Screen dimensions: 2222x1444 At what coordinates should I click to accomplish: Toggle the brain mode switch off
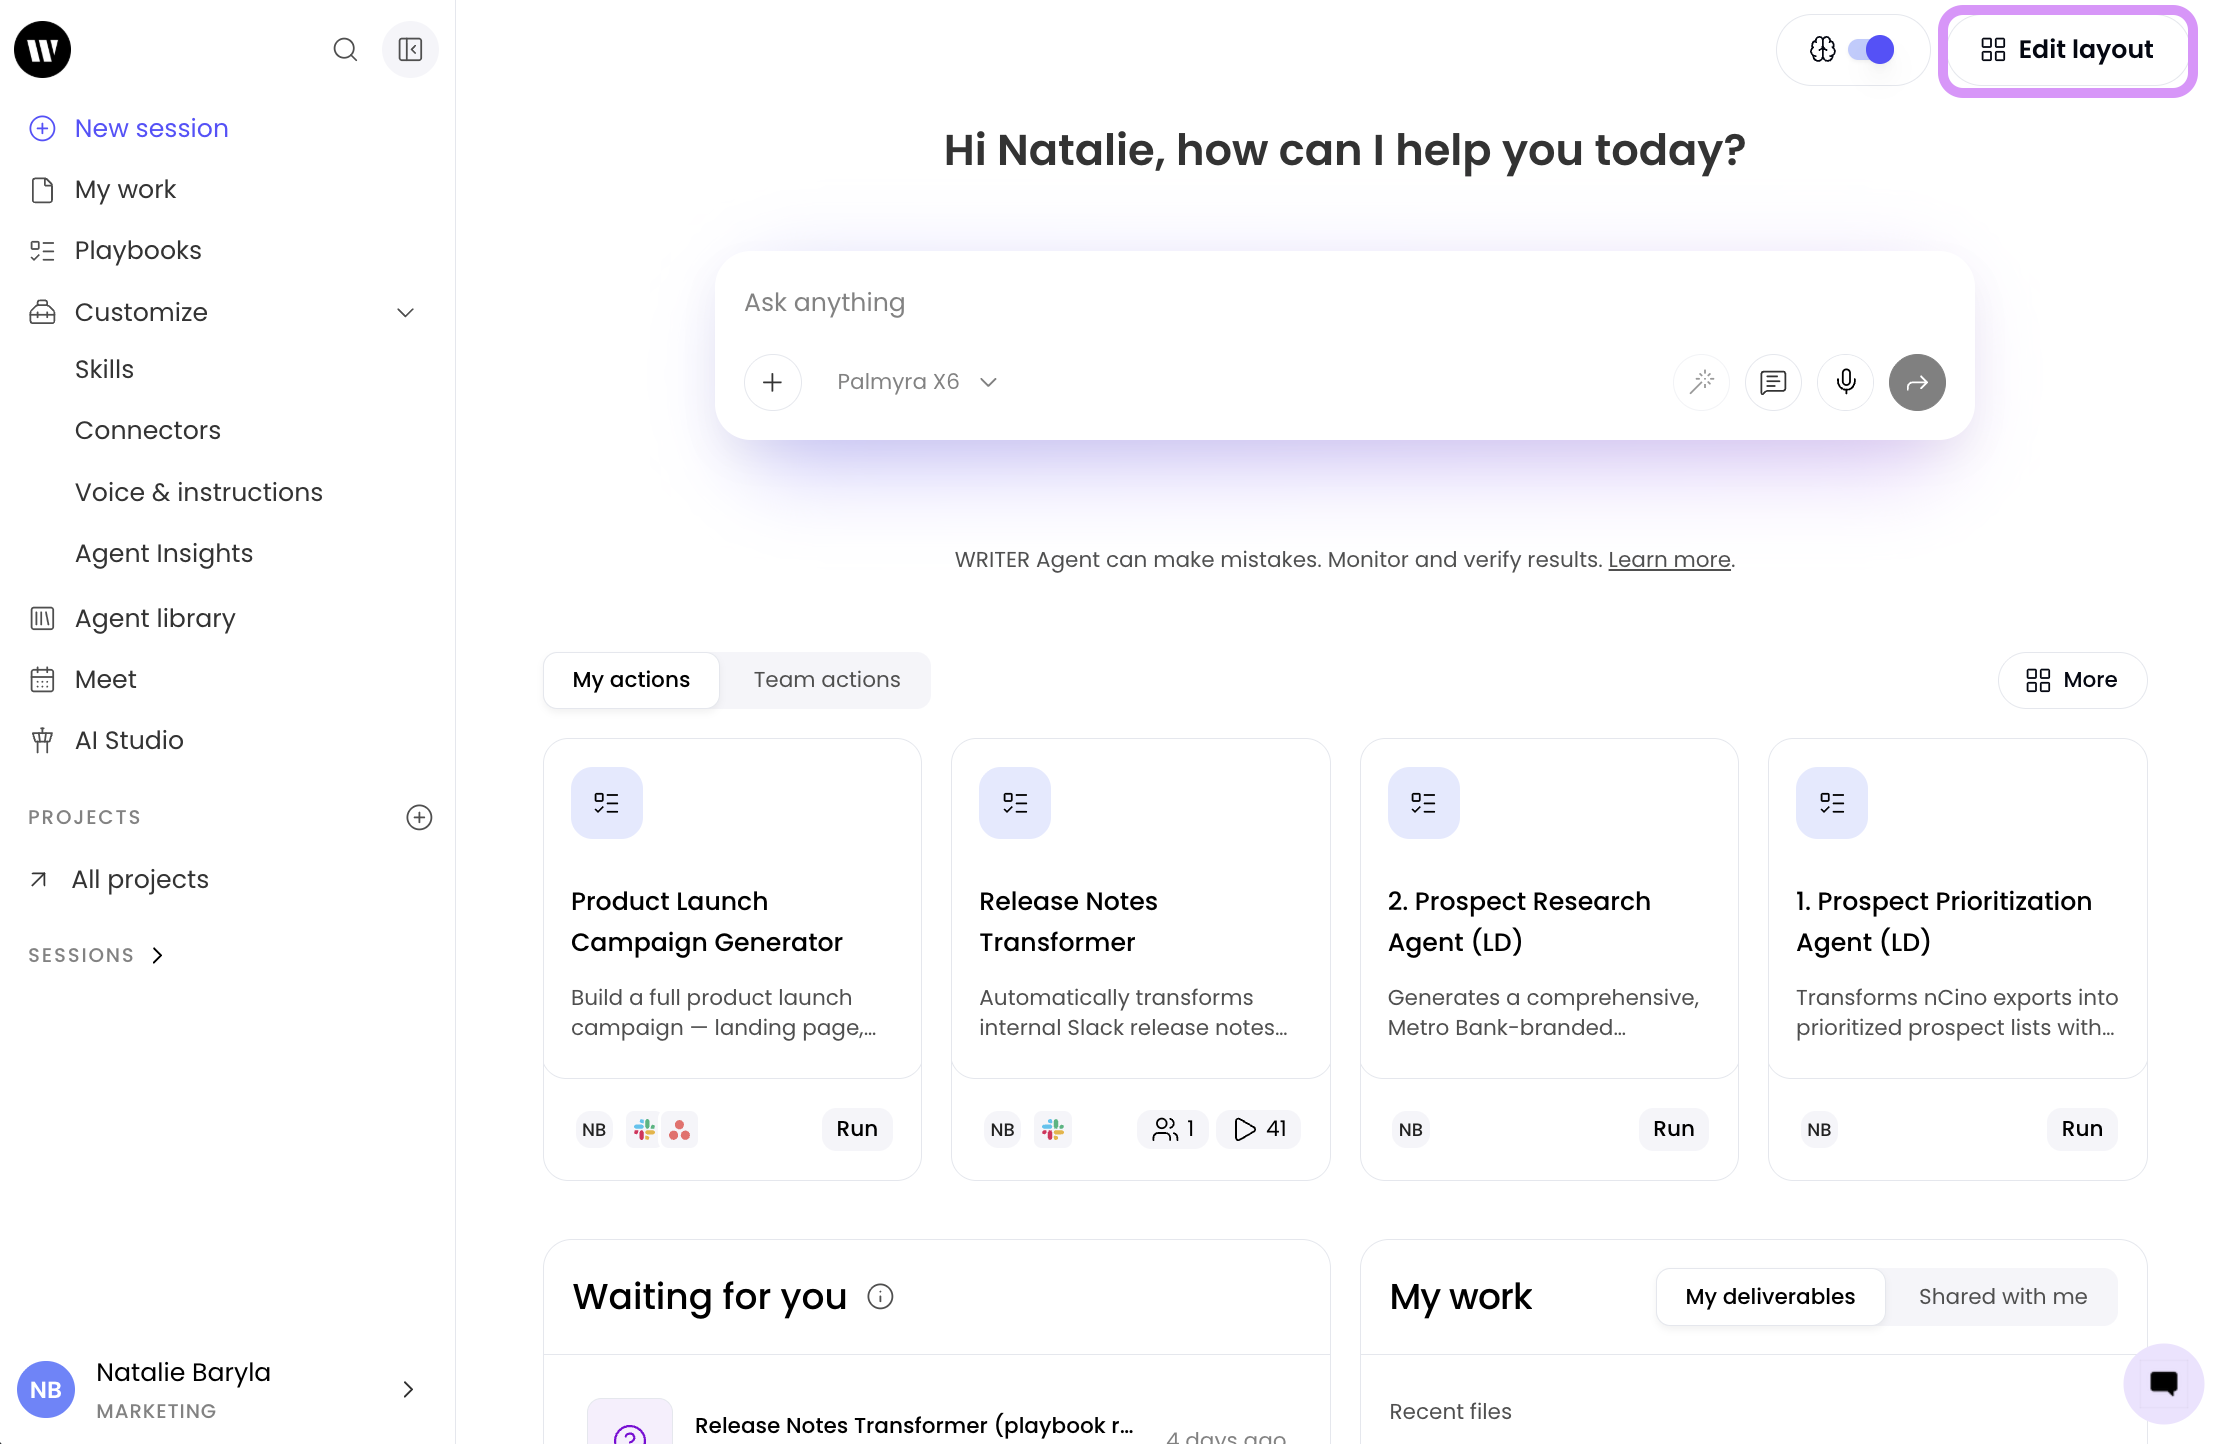tap(1870, 50)
